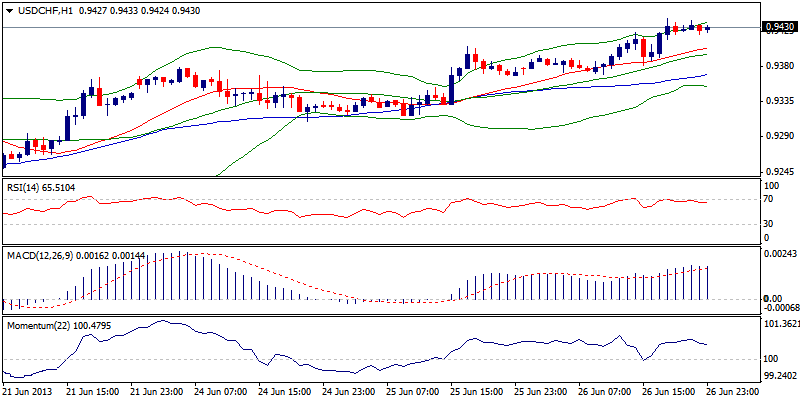Image resolution: width=800 pixels, height=400 pixels.
Task: Click the 21 Jun 2013 date label
Action: point(30,391)
